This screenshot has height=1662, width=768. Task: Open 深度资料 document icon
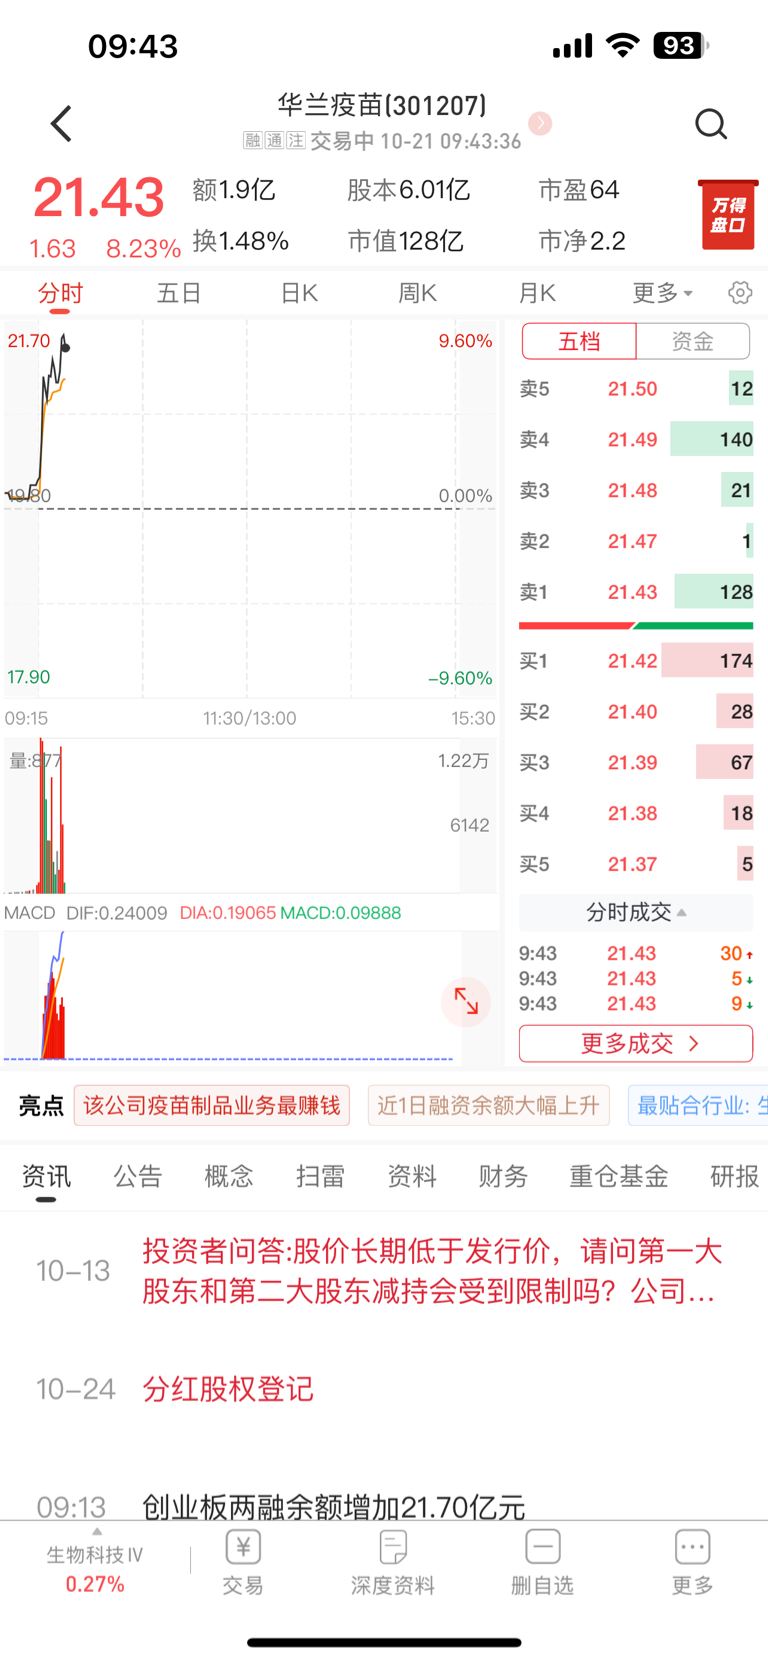click(x=393, y=1547)
